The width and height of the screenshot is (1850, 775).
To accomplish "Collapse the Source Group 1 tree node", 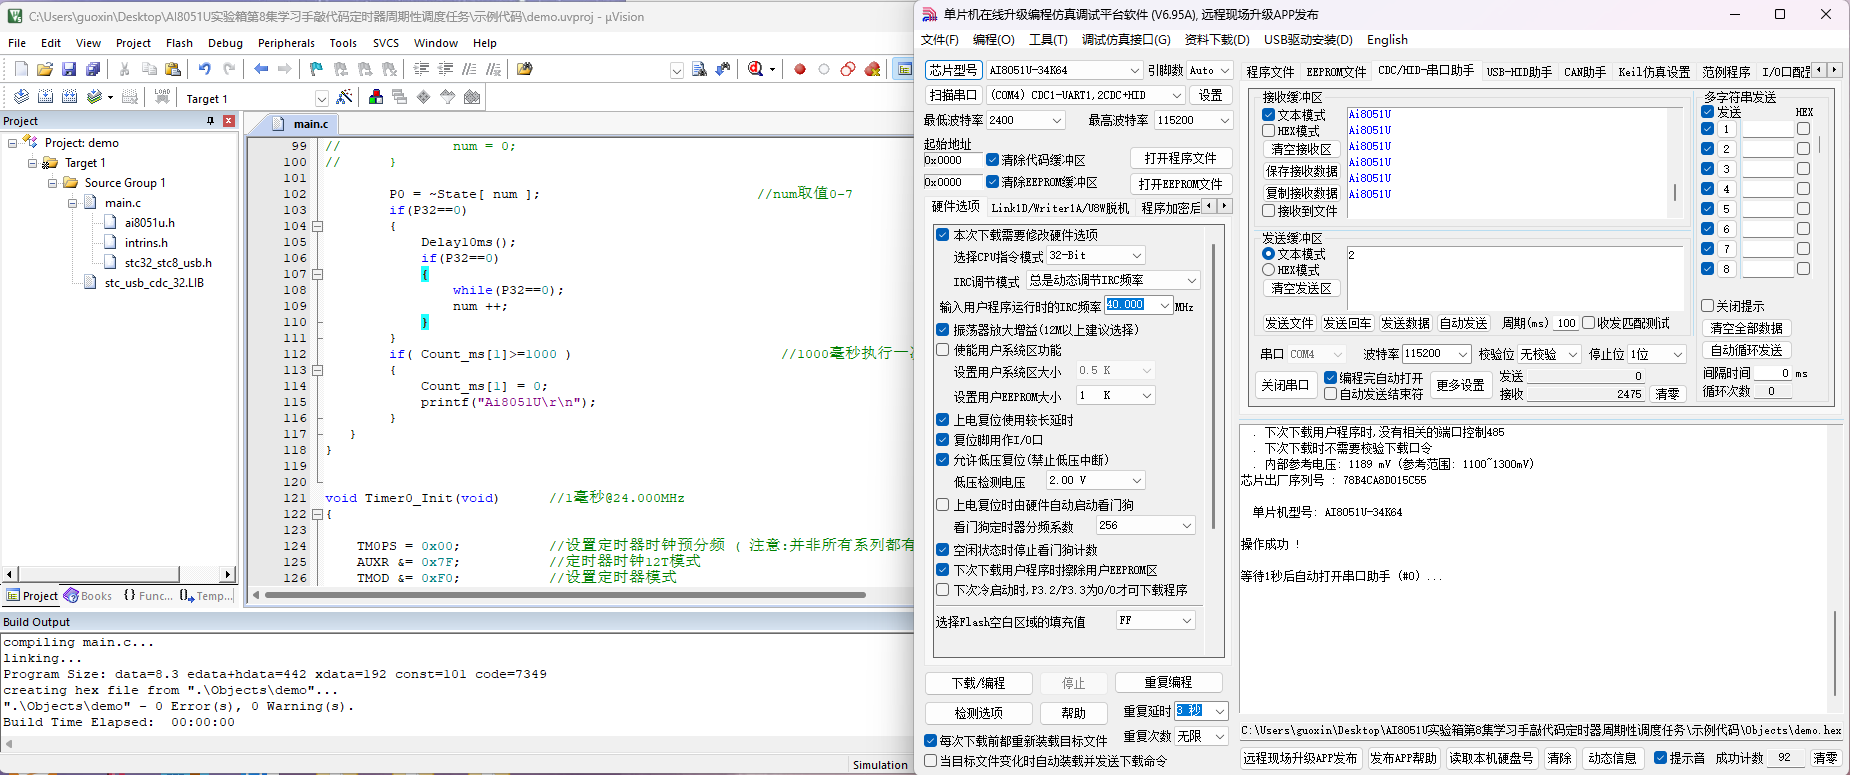I will pos(53,183).
